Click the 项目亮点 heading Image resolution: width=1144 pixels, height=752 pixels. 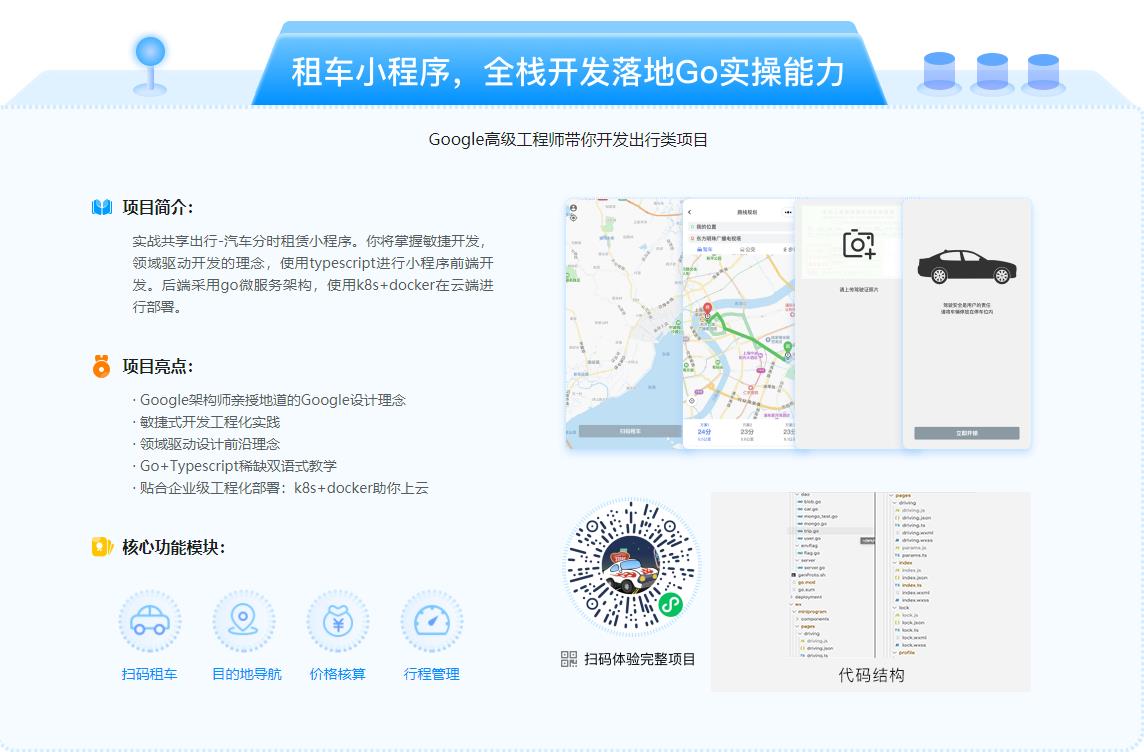click(x=158, y=366)
